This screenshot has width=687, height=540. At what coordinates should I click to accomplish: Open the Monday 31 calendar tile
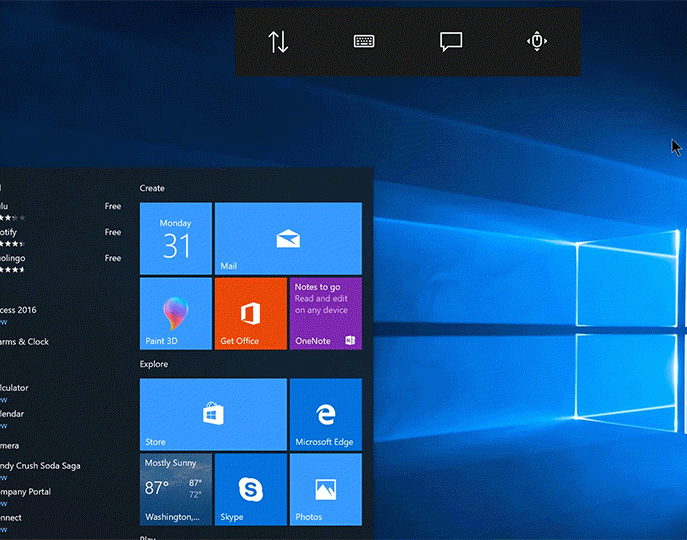(x=175, y=238)
